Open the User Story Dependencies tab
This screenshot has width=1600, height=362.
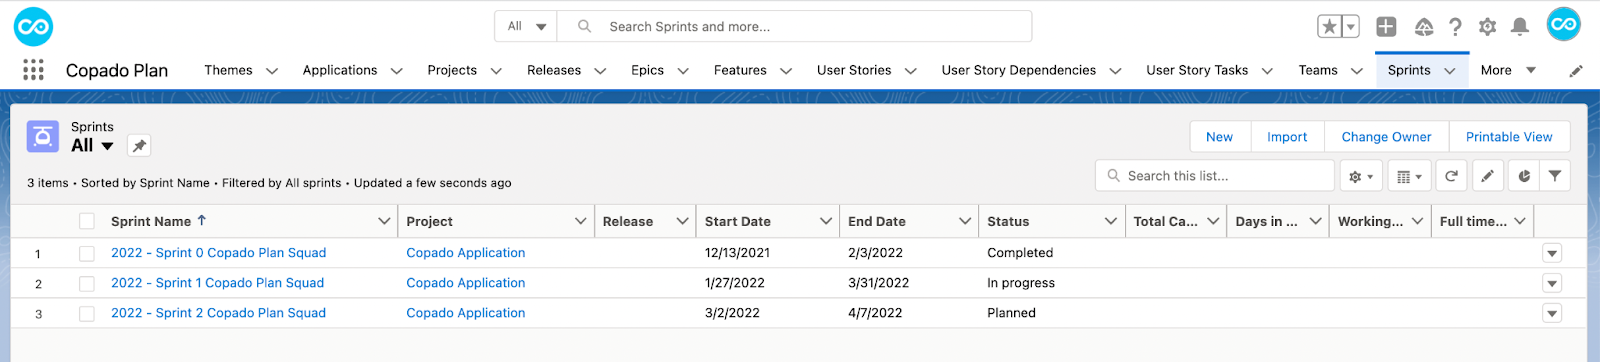[x=1018, y=70]
